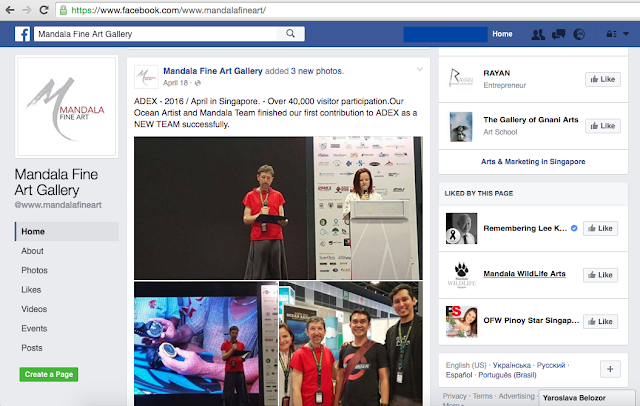Open Yaroslava Belozor chat tab

click(x=587, y=397)
